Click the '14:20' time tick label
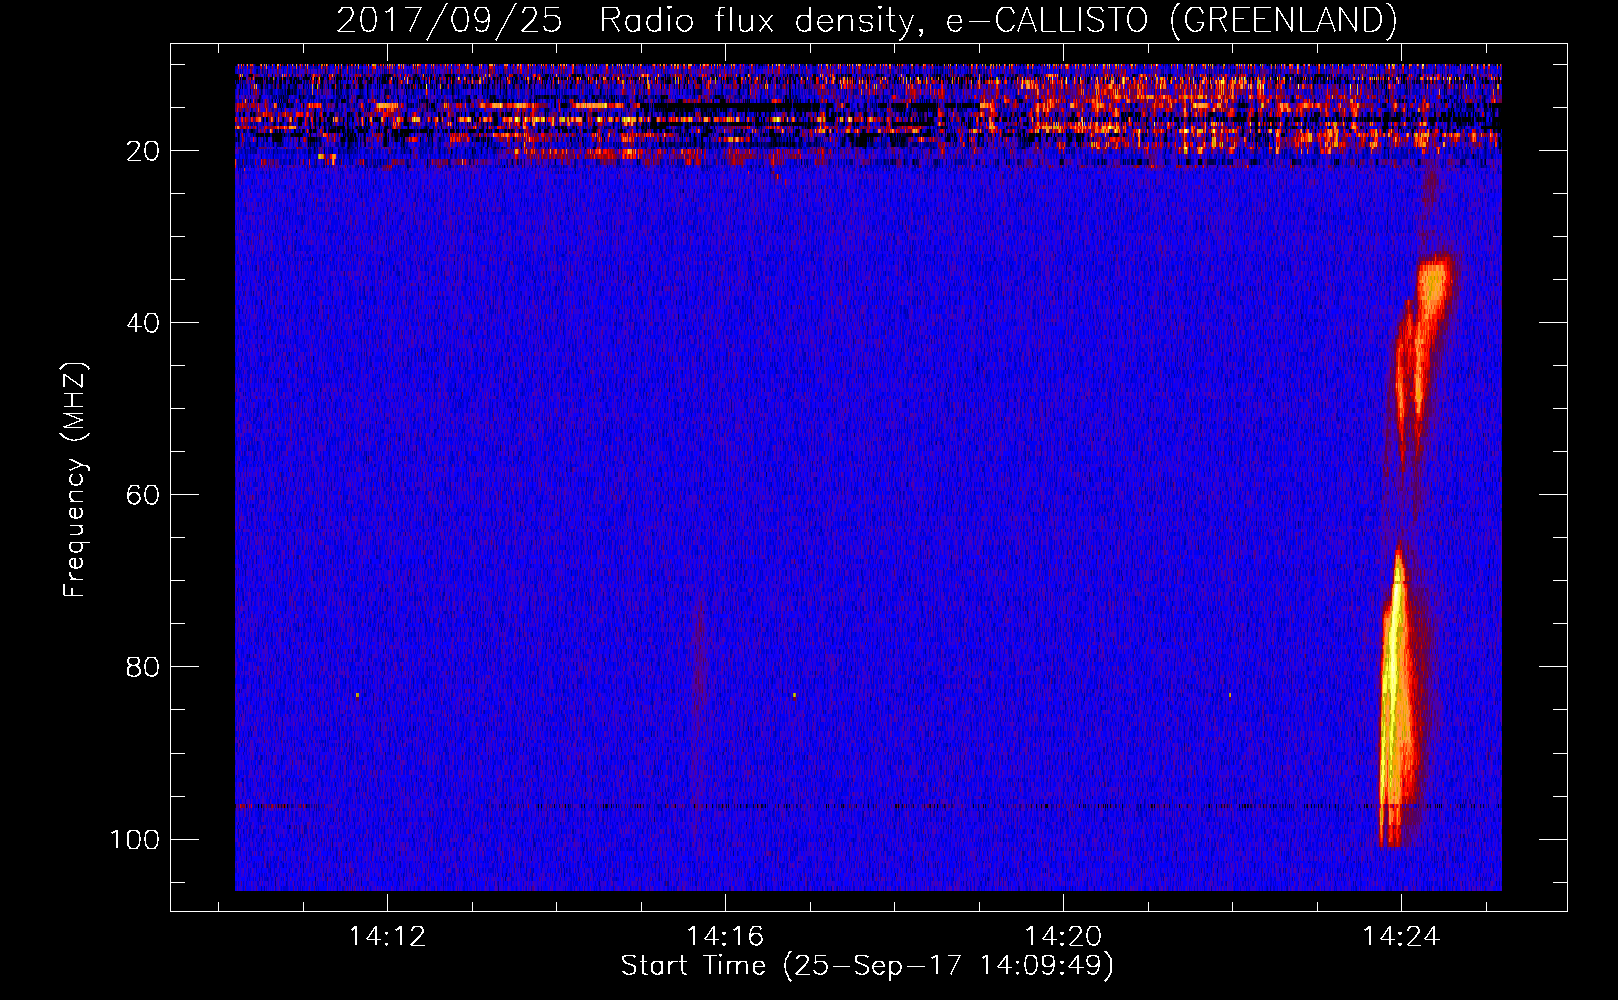This screenshot has width=1618, height=1000. pyautogui.click(x=1063, y=936)
